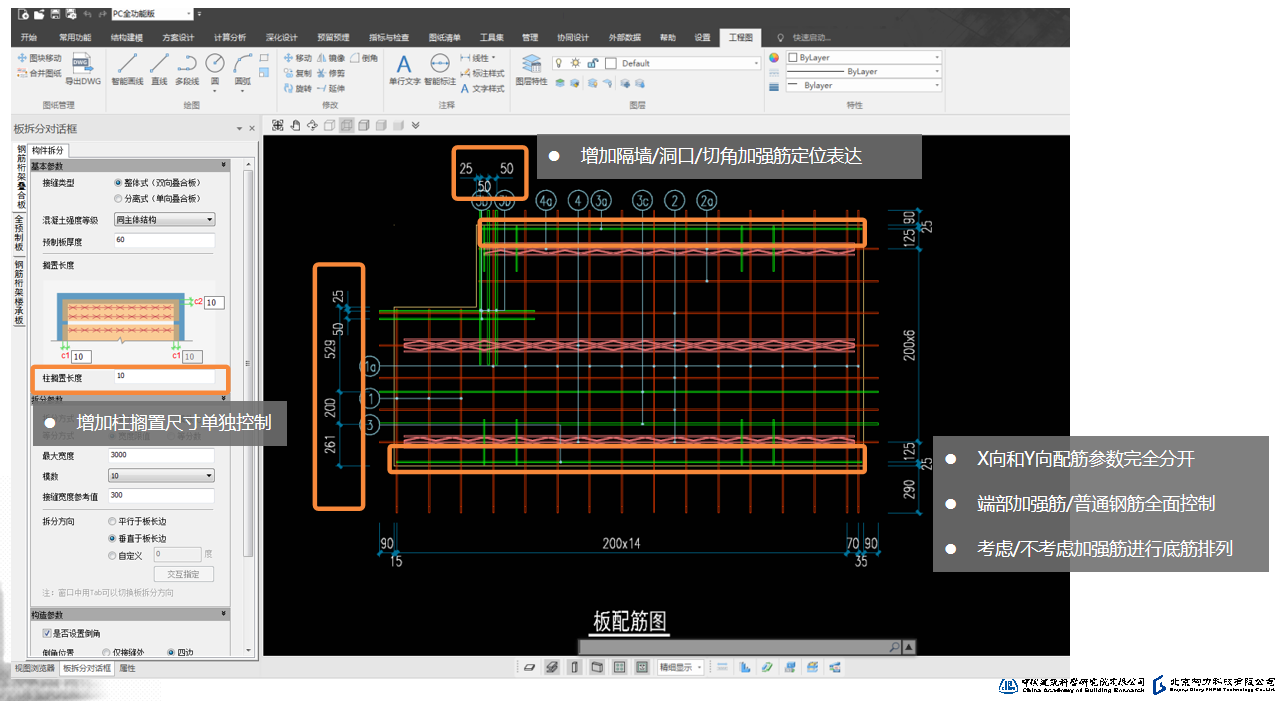The width and height of the screenshot is (1284, 701).
Task: Choose the 单行文字 single-line text tool
Action: coord(404,69)
